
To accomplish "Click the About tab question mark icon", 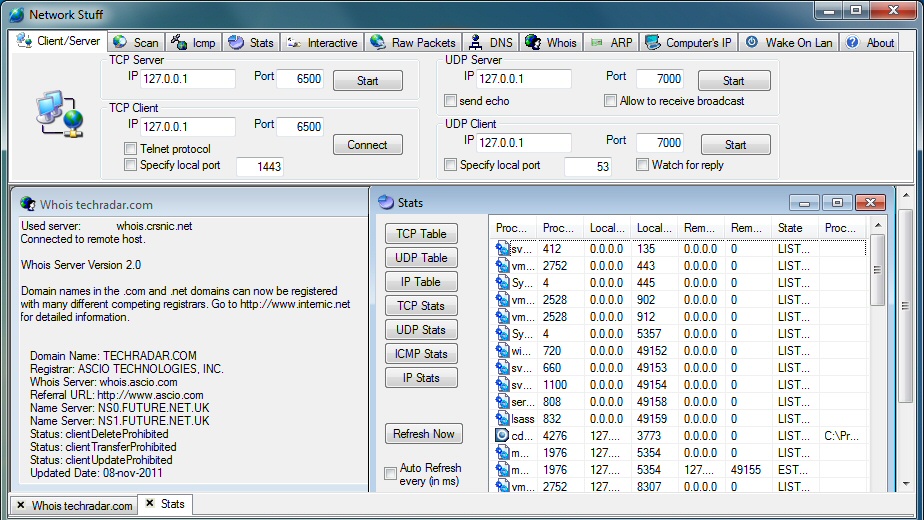I will (x=852, y=42).
